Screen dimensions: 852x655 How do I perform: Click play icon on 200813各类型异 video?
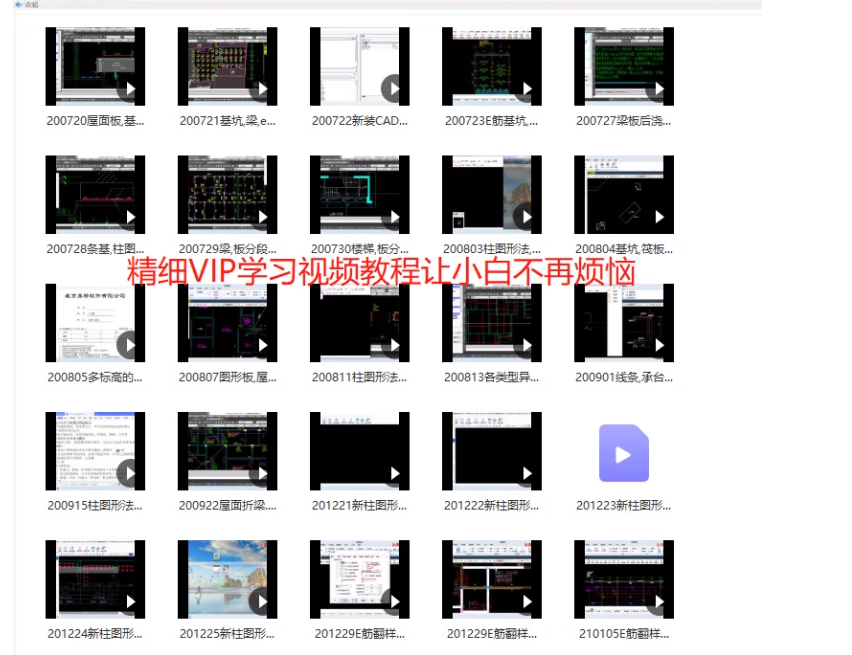[524, 344]
